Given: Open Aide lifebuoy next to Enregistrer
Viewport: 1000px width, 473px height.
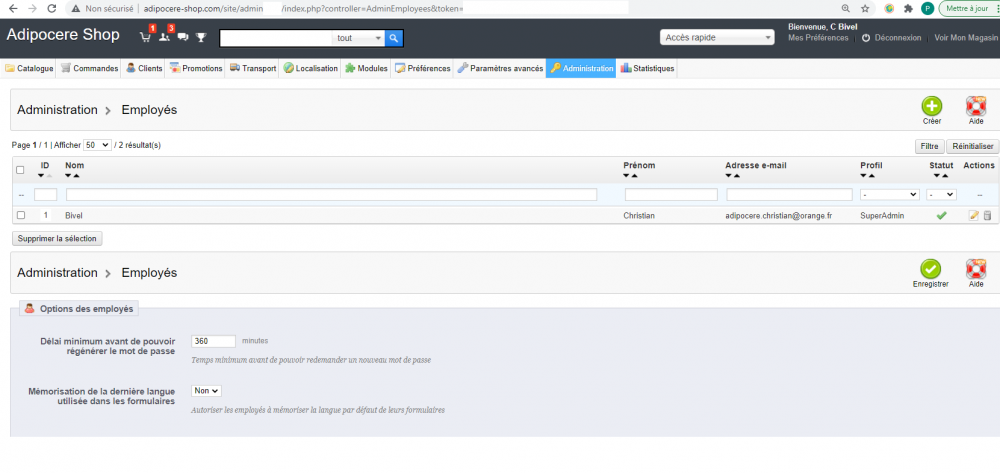Looking at the screenshot, I should (x=976, y=269).
